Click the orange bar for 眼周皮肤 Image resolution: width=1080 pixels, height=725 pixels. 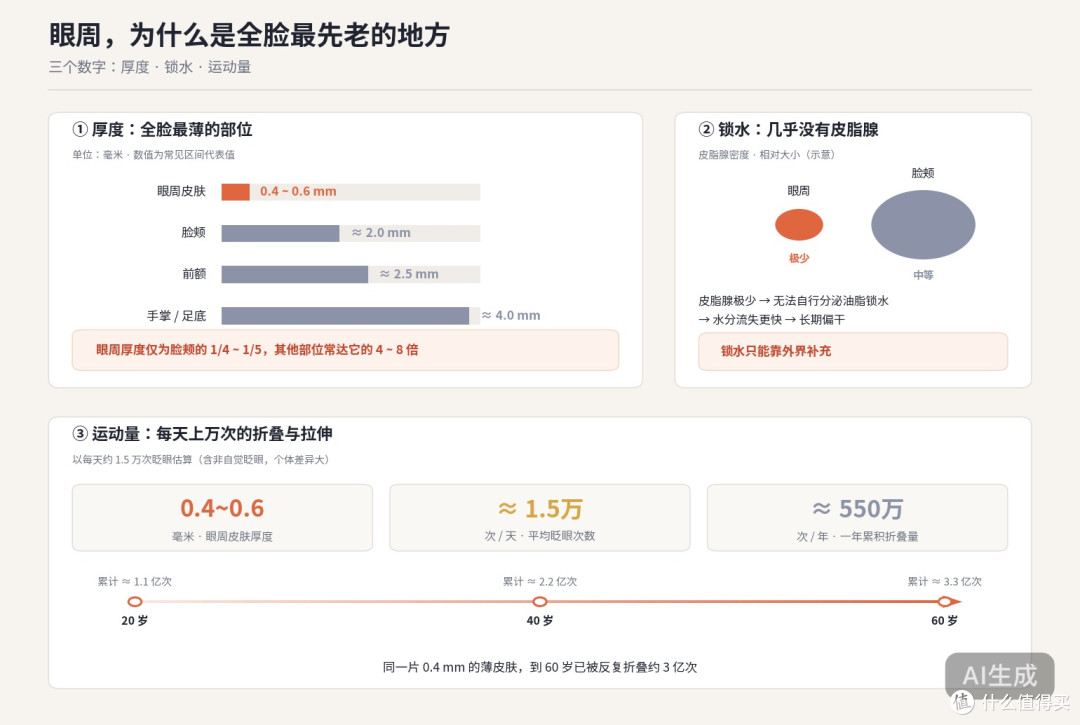pos(236,192)
